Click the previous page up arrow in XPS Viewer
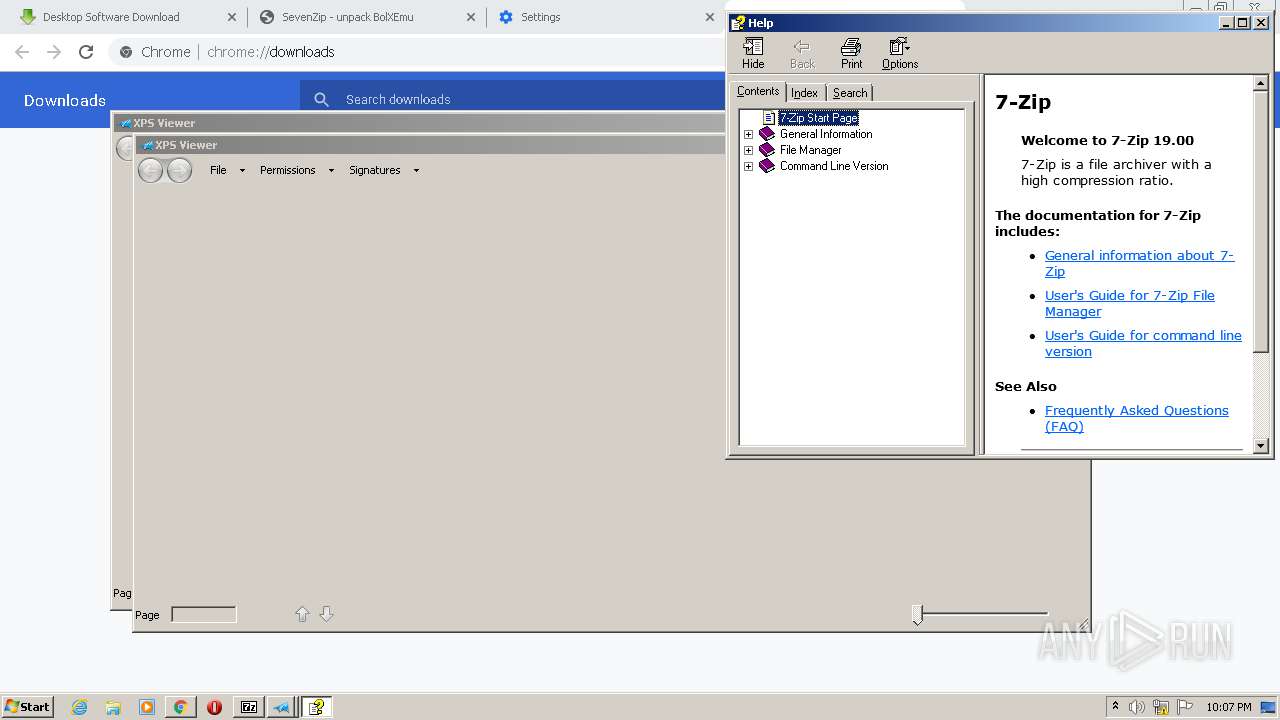This screenshot has height=720, width=1280. coord(302,614)
